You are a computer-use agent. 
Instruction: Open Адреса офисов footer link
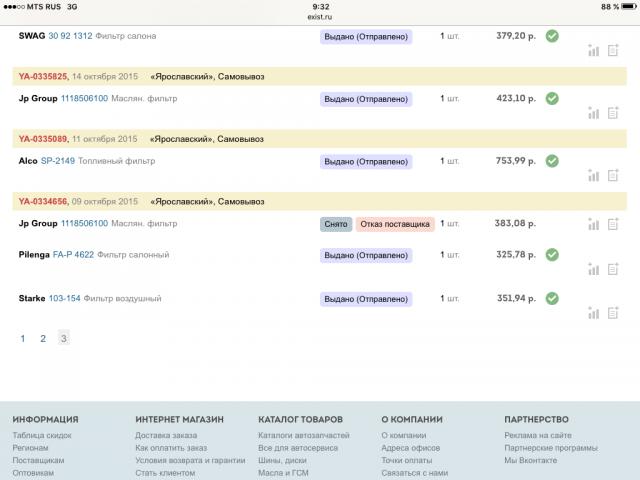click(411, 448)
